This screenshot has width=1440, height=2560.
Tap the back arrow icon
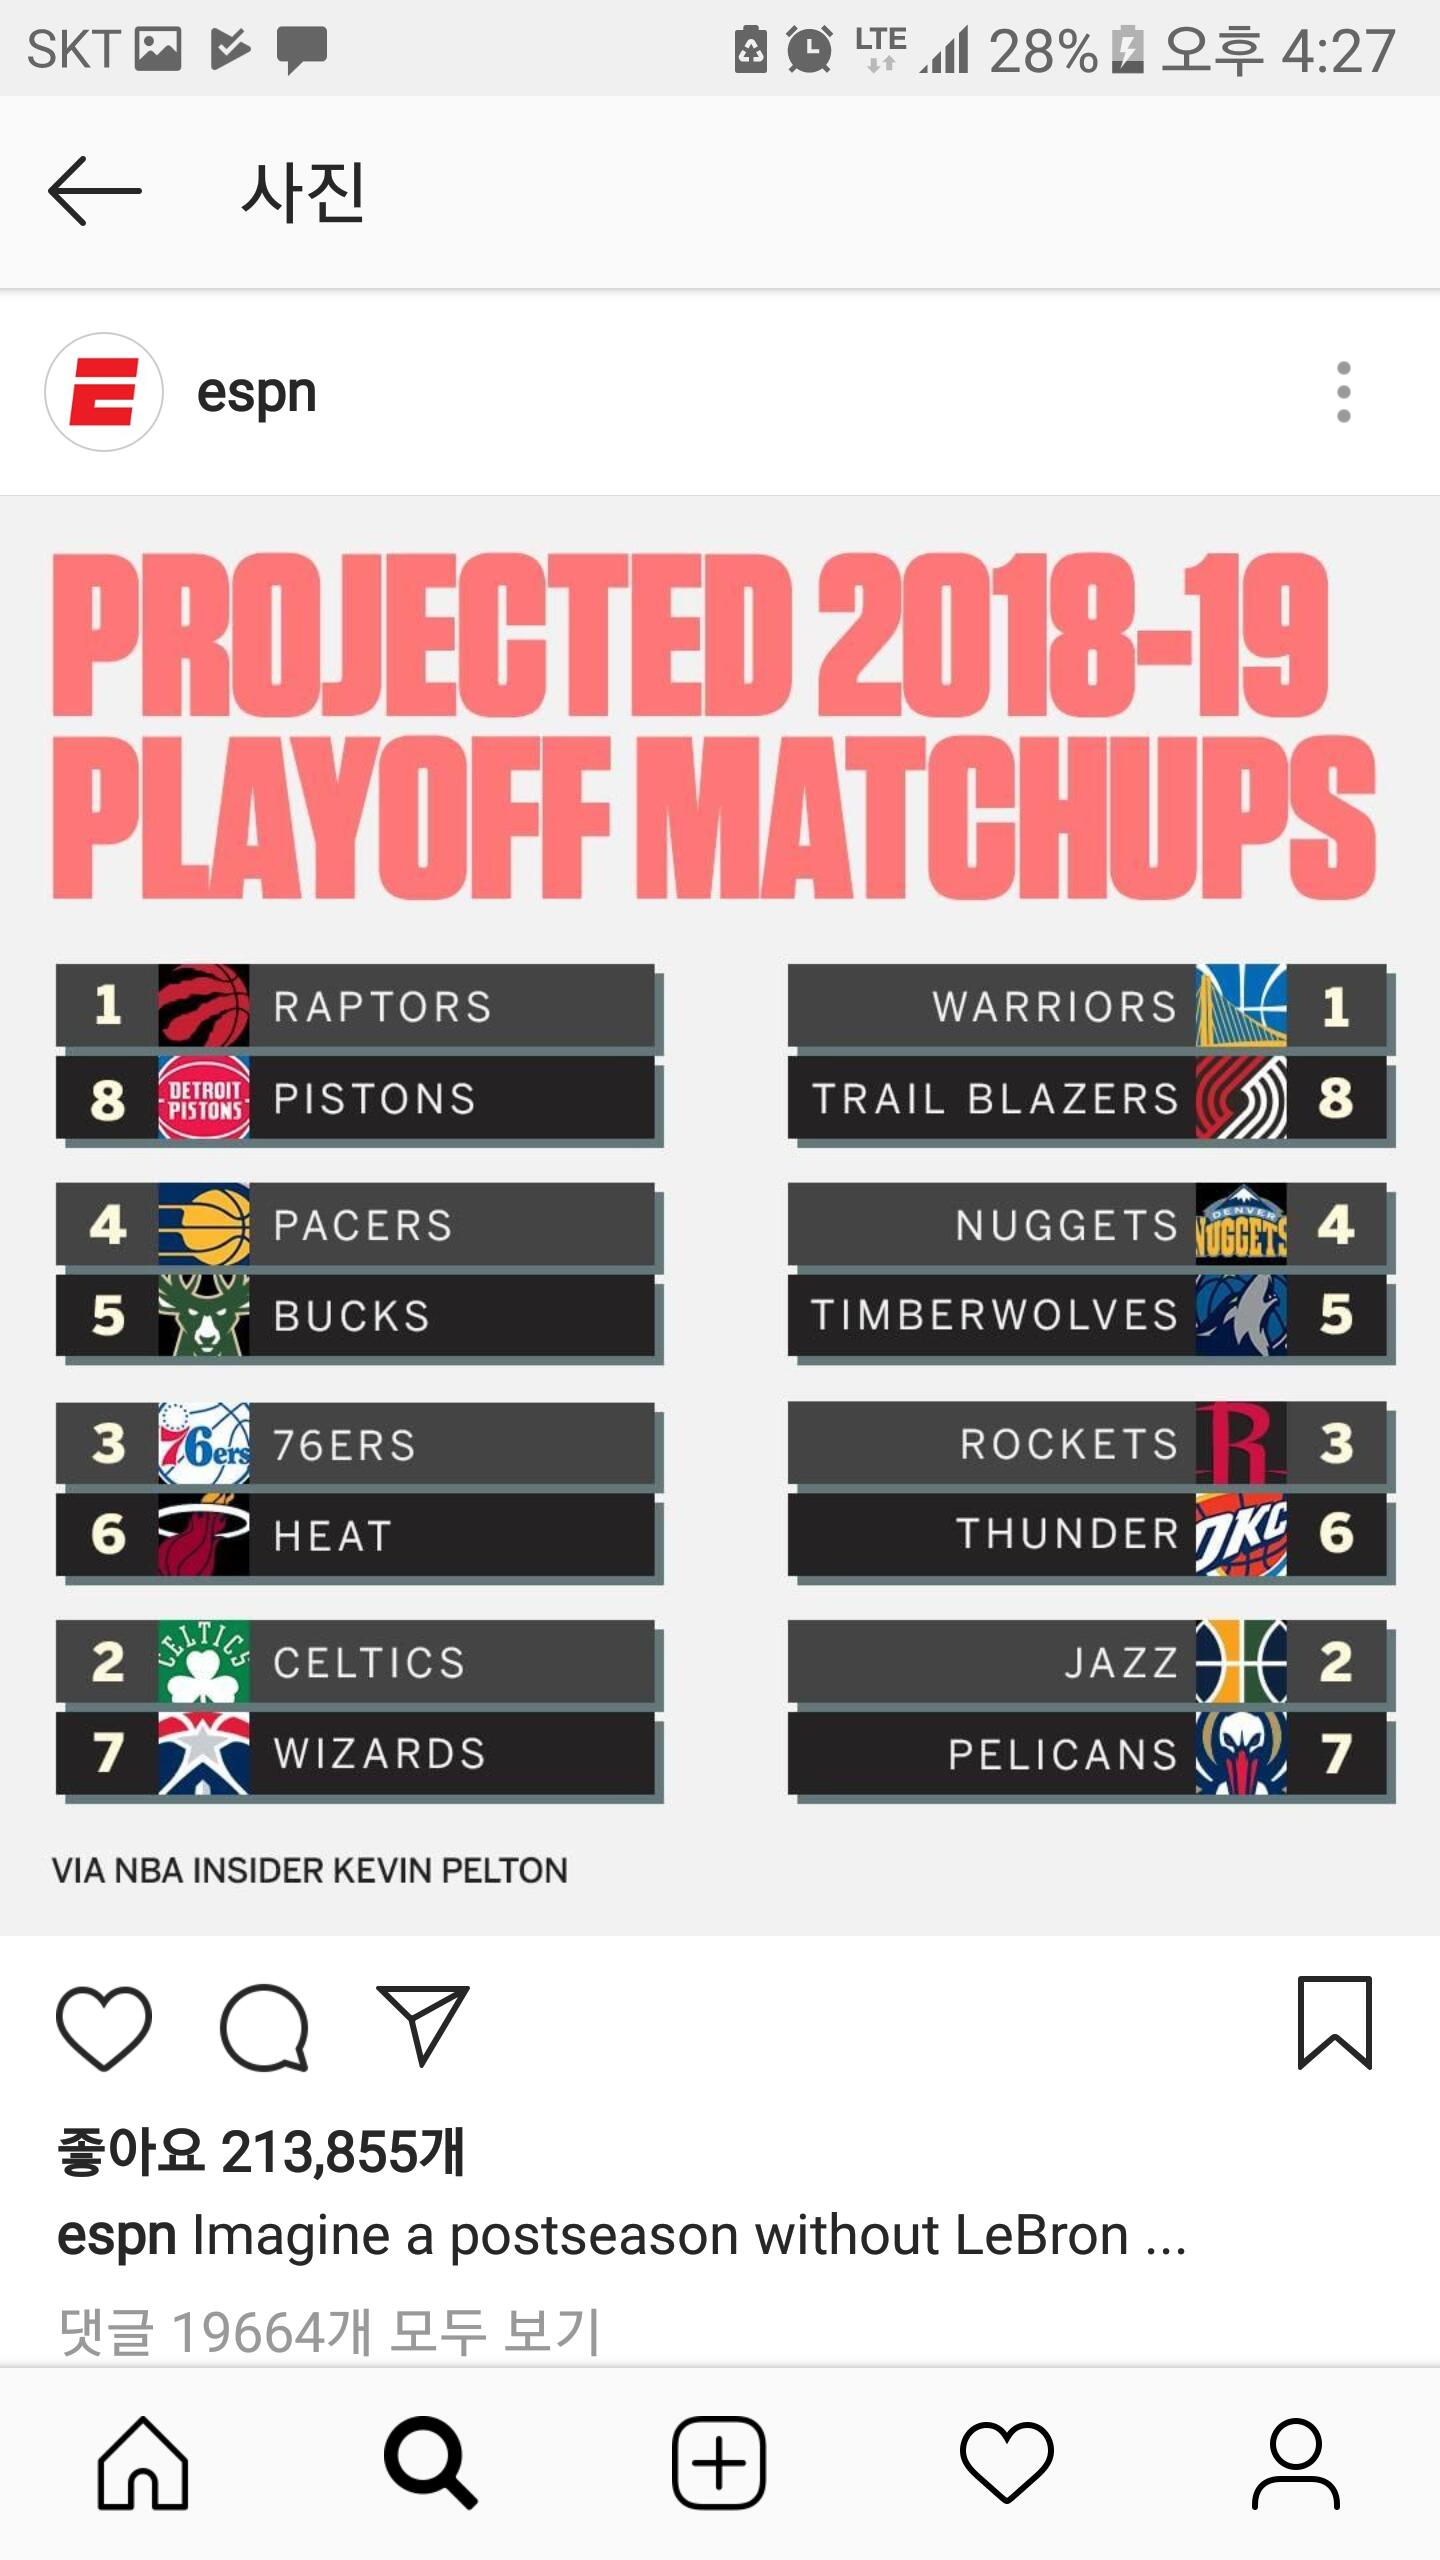(95, 190)
